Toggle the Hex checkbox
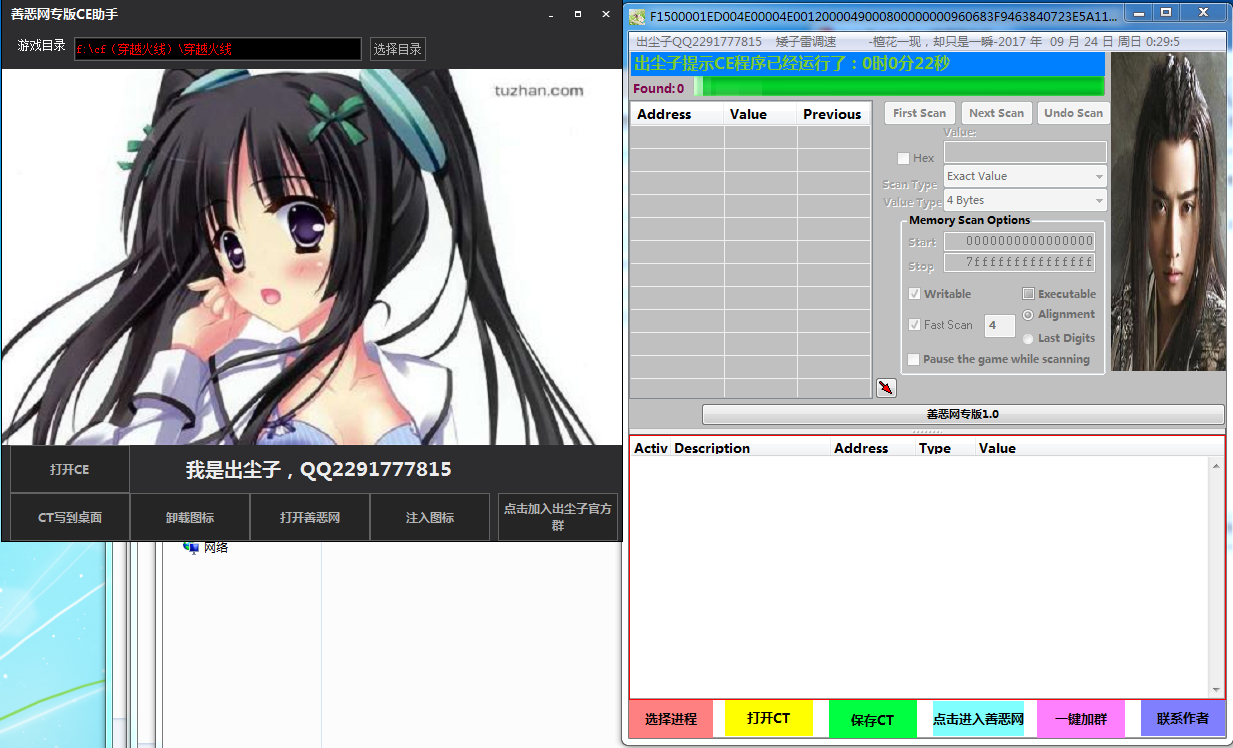Viewport: 1233px width, 748px height. 904,158
